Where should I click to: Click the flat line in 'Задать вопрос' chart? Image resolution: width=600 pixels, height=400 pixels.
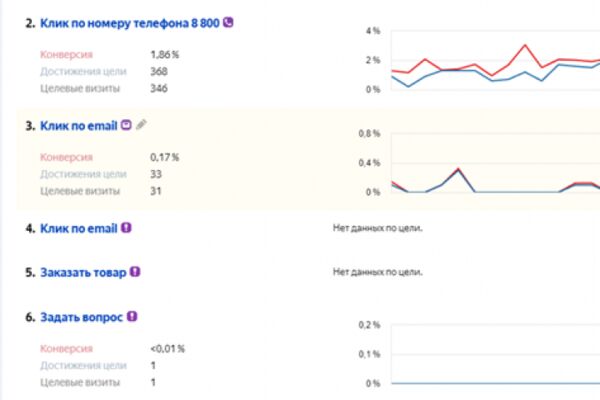(496, 383)
